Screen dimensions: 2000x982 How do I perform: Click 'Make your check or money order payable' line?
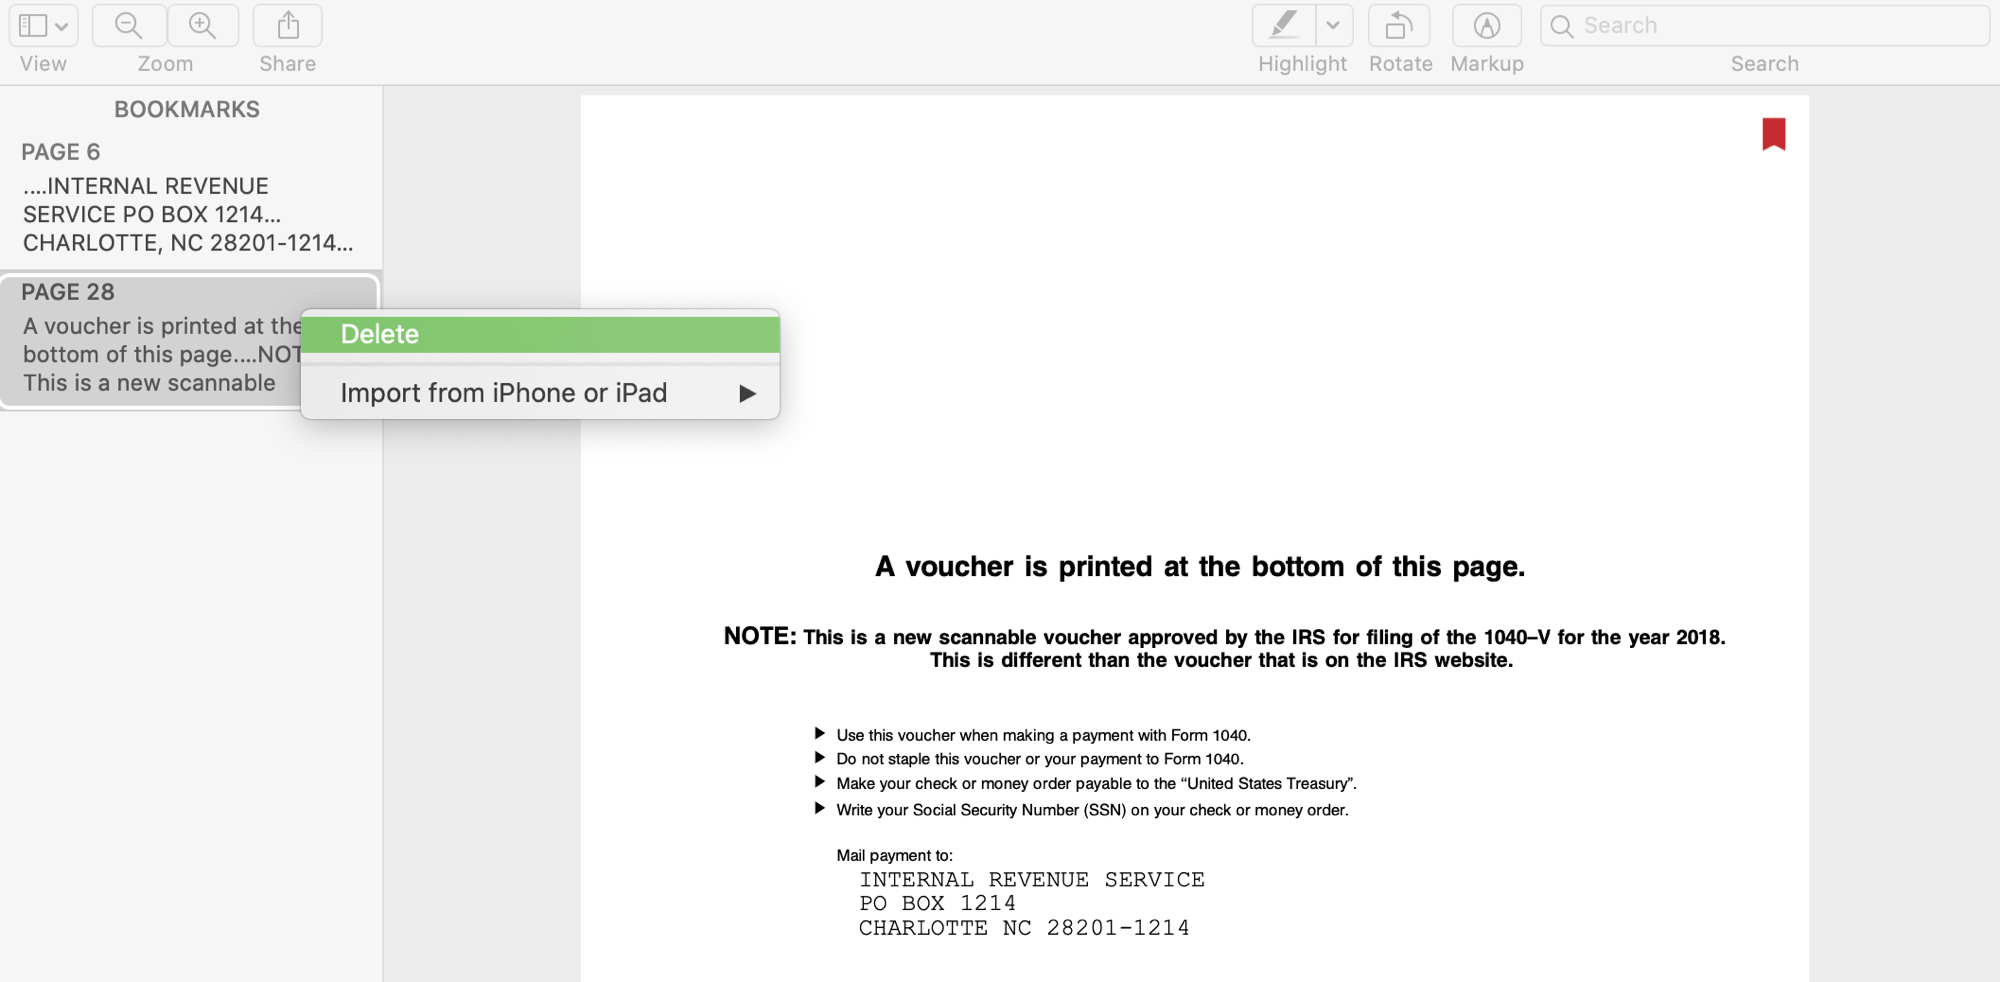1096,784
